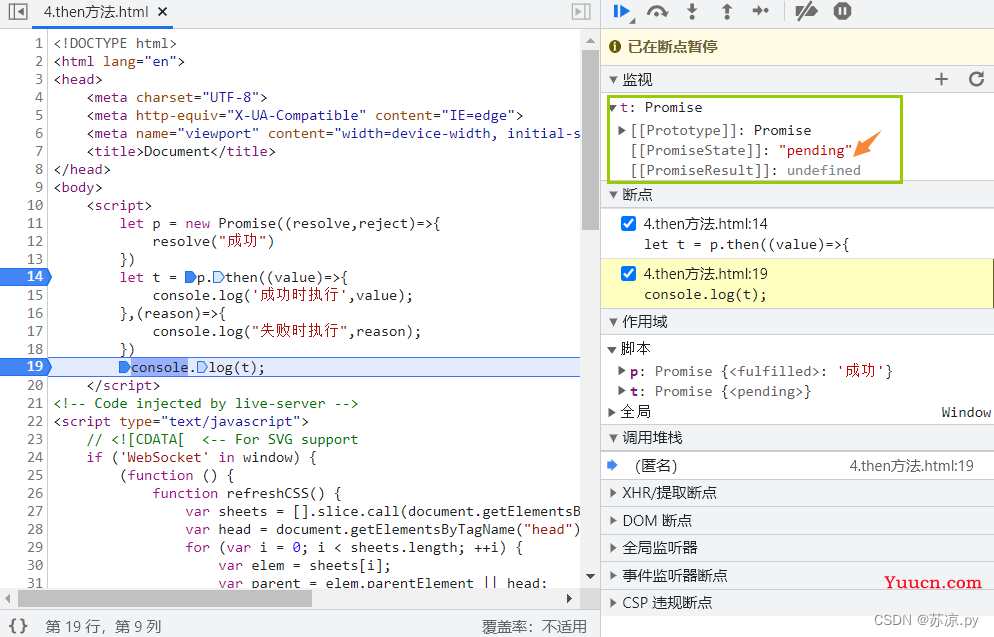The image size is (994, 637).
Task: Click the "pending" PromiseState value
Action: coord(815,150)
